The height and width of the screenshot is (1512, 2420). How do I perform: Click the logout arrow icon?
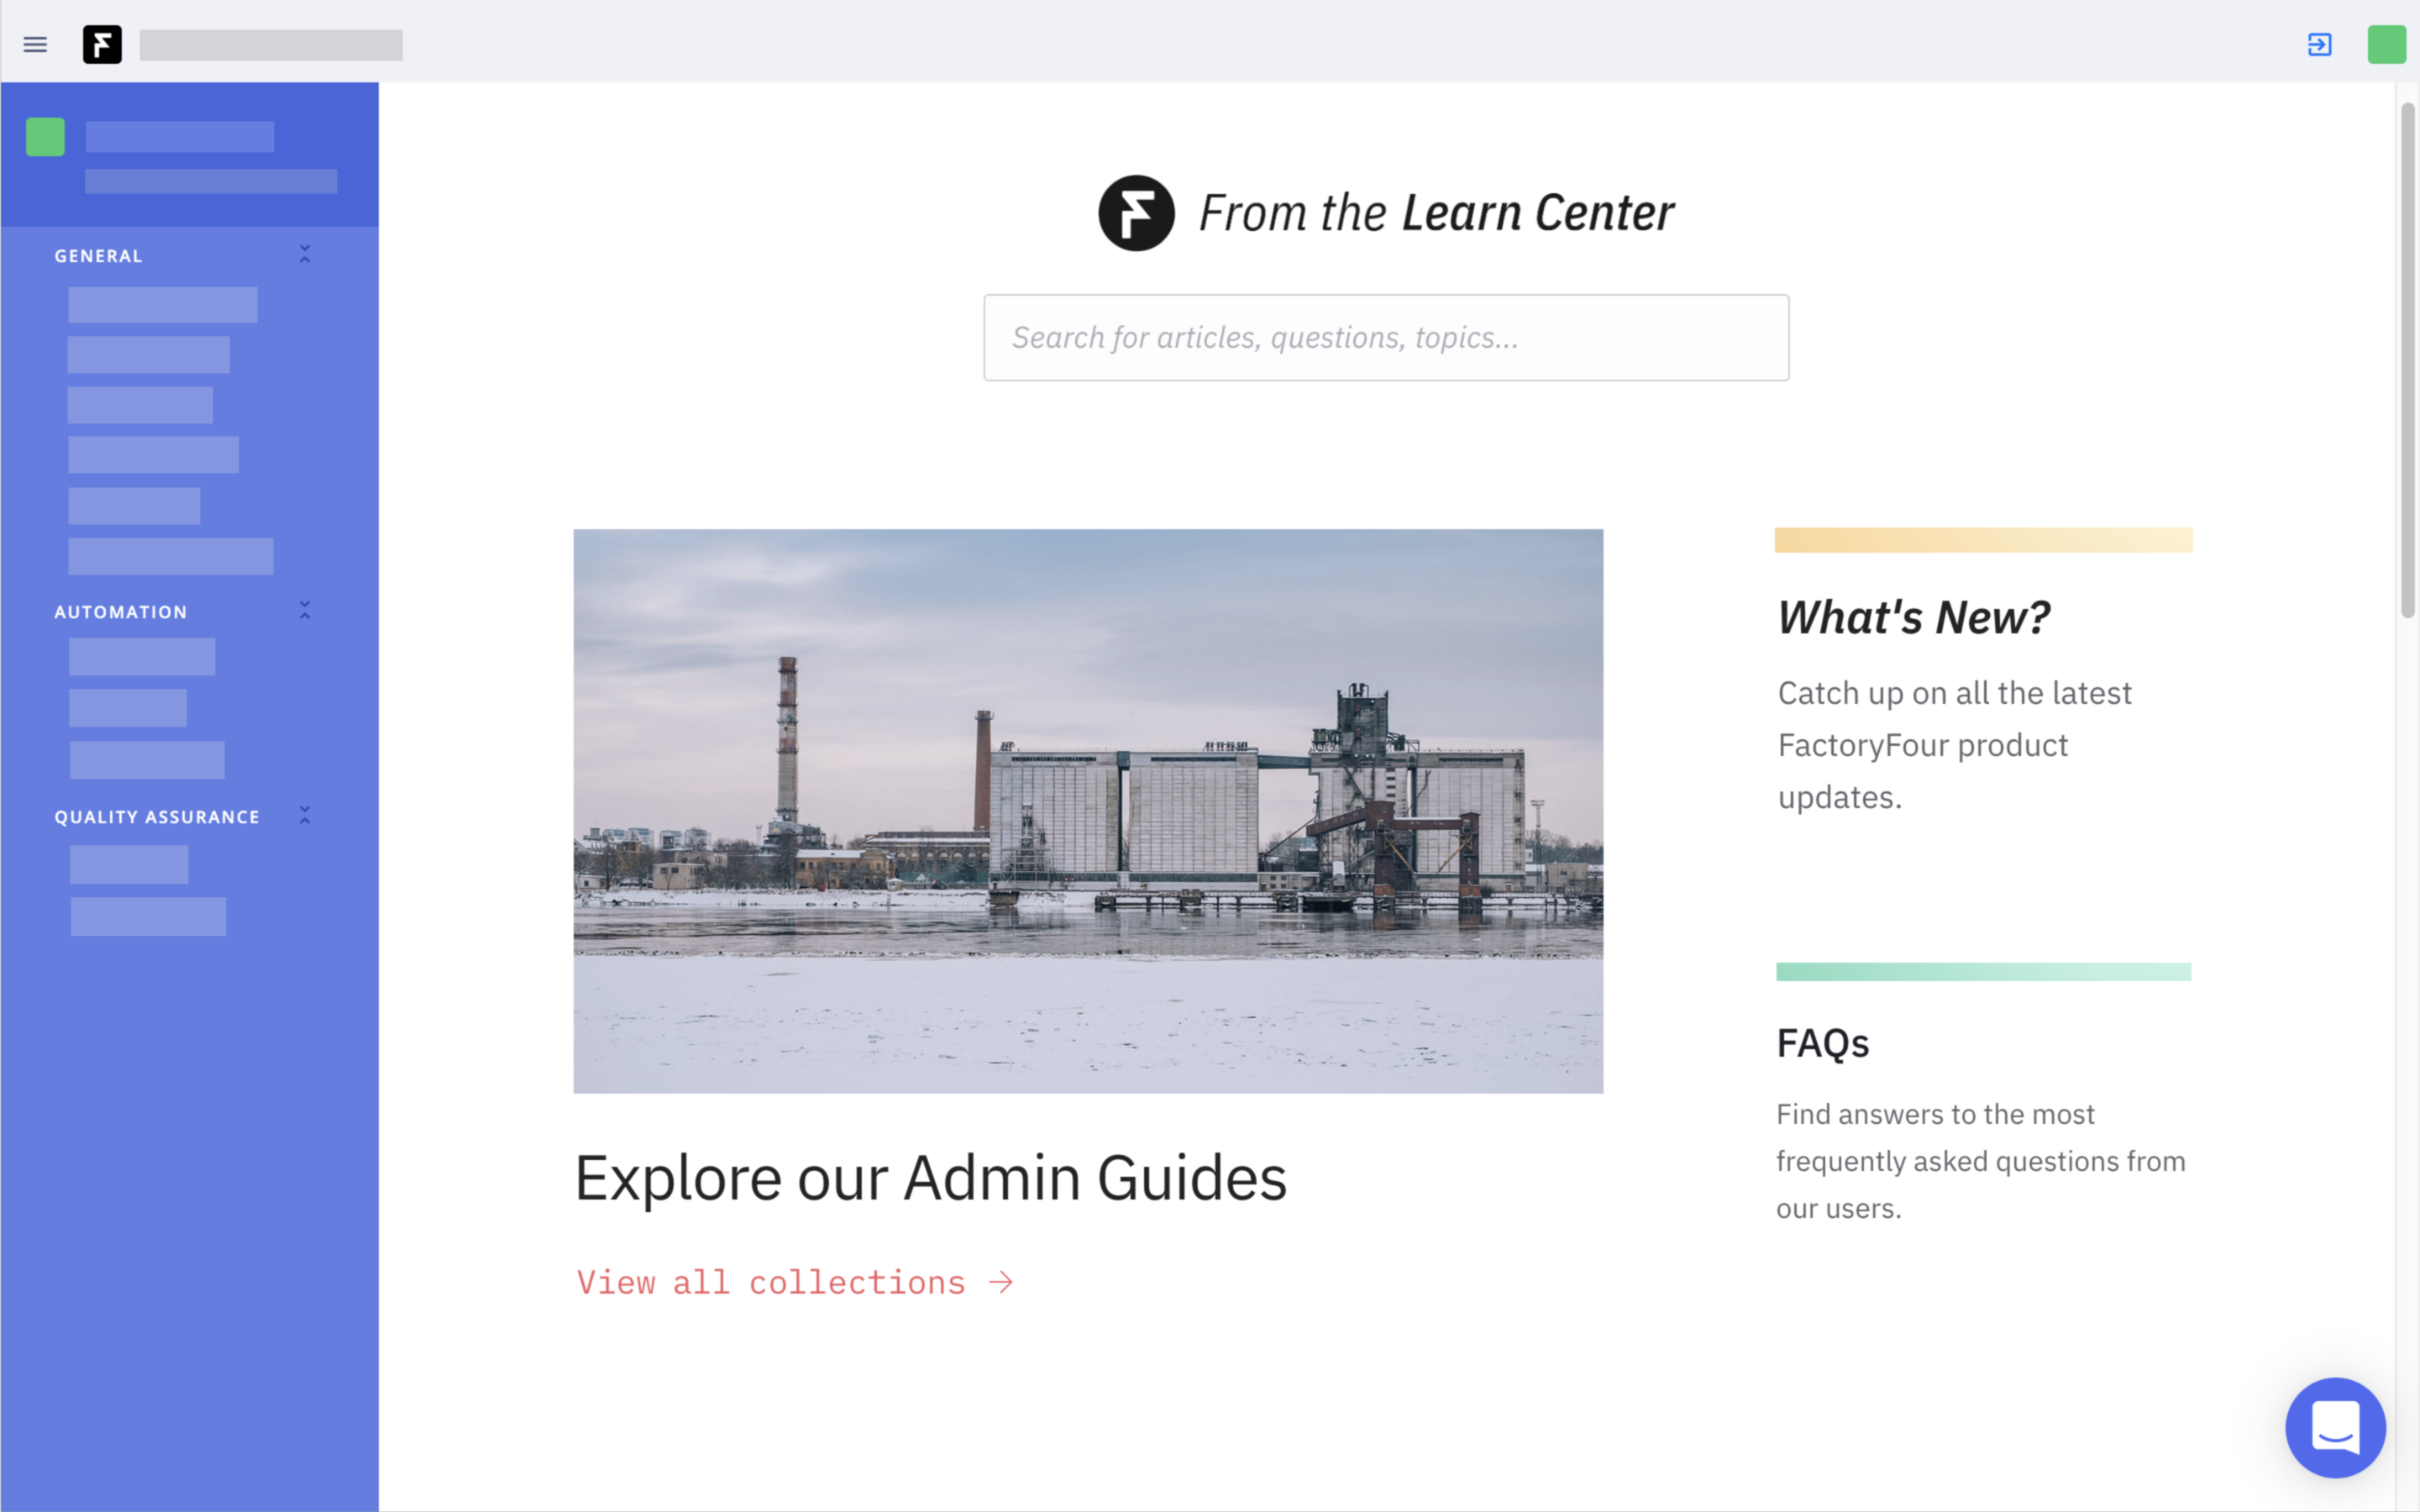click(x=2319, y=44)
